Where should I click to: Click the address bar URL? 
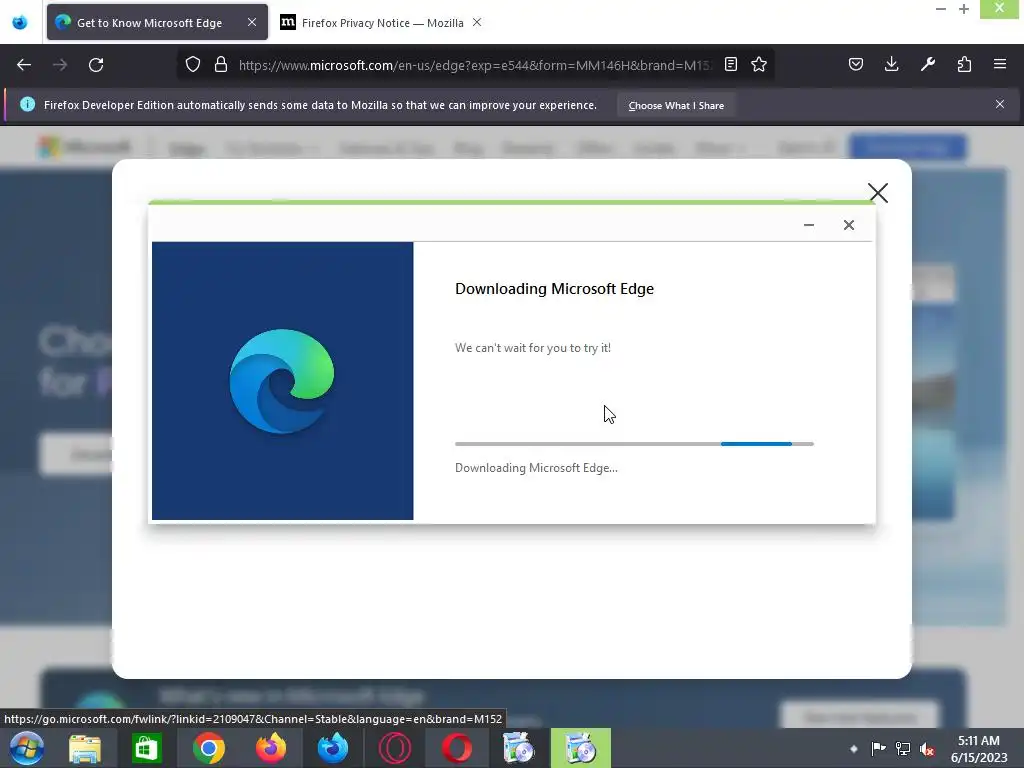pyautogui.click(x=475, y=65)
